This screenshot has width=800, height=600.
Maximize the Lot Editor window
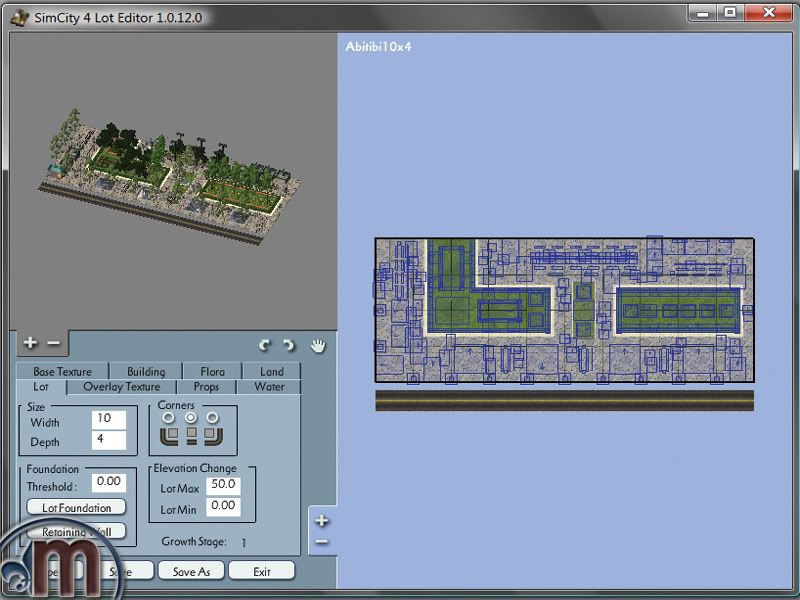point(731,12)
